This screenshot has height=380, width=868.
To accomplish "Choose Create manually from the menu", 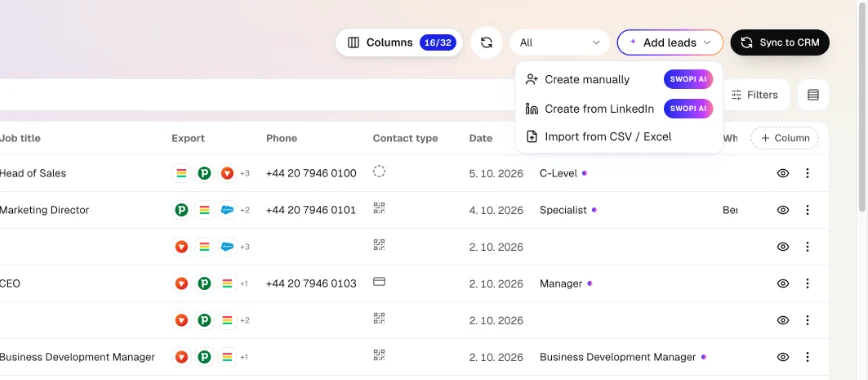I will 619,80.
